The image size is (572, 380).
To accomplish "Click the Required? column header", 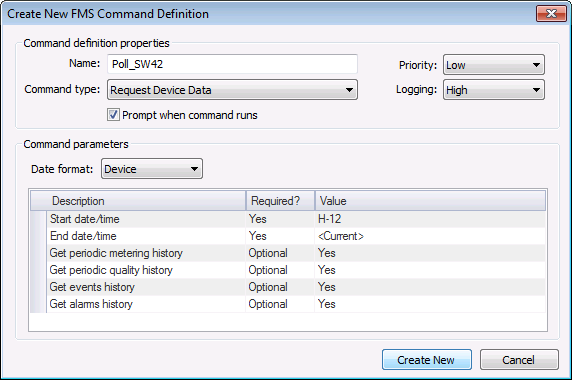I will pyautogui.click(x=280, y=201).
